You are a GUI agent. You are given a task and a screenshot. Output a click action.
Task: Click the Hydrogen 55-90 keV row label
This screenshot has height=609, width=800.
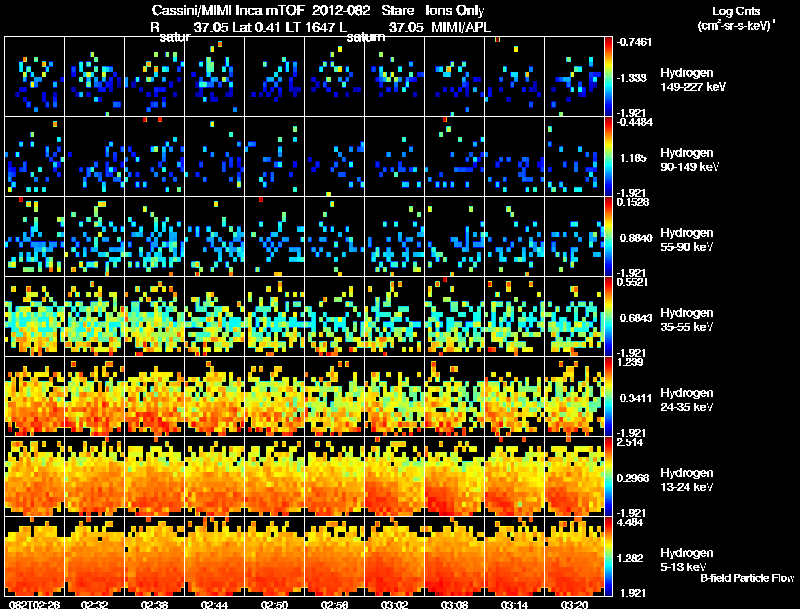click(686, 240)
